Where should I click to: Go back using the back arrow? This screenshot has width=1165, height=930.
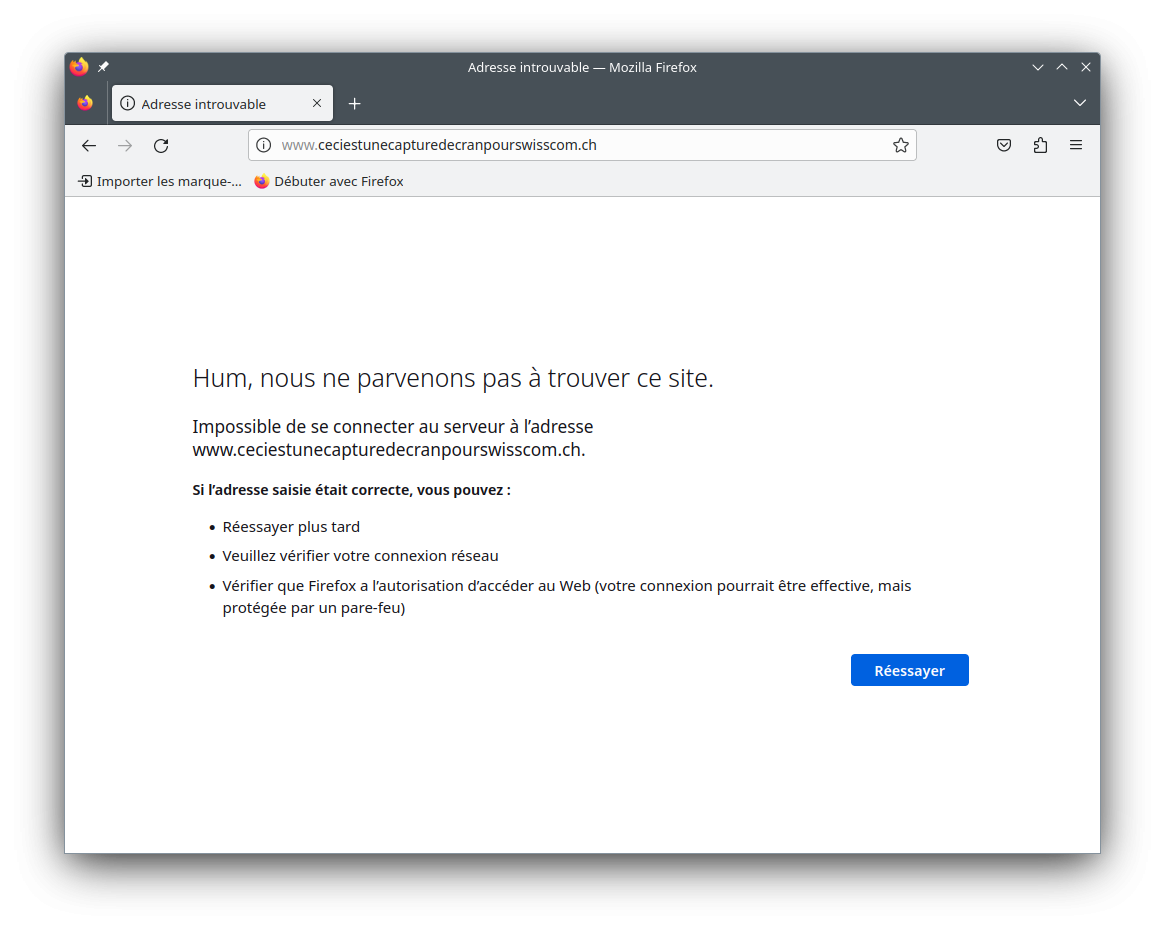coord(89,146)
